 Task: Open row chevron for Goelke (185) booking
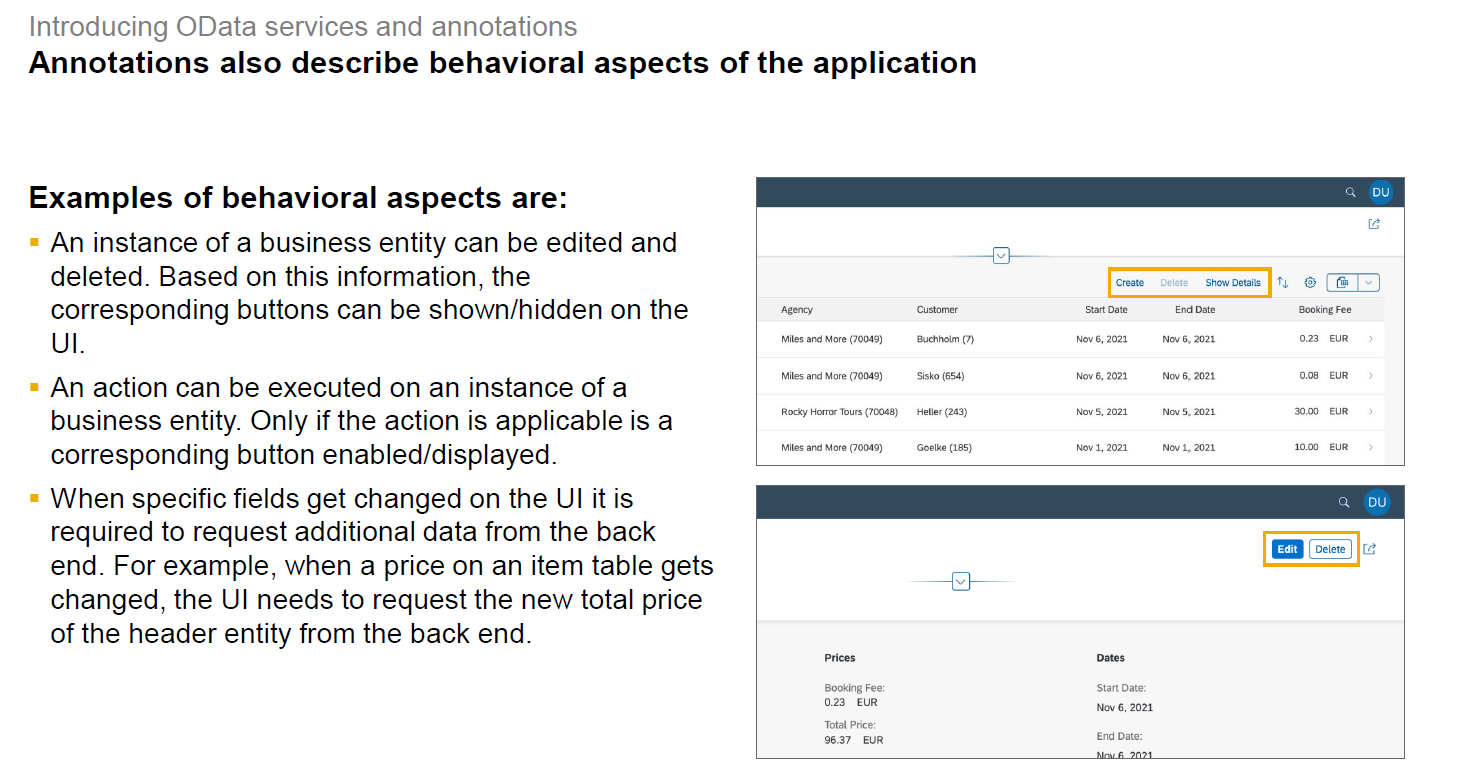[x=1370, y=447]
